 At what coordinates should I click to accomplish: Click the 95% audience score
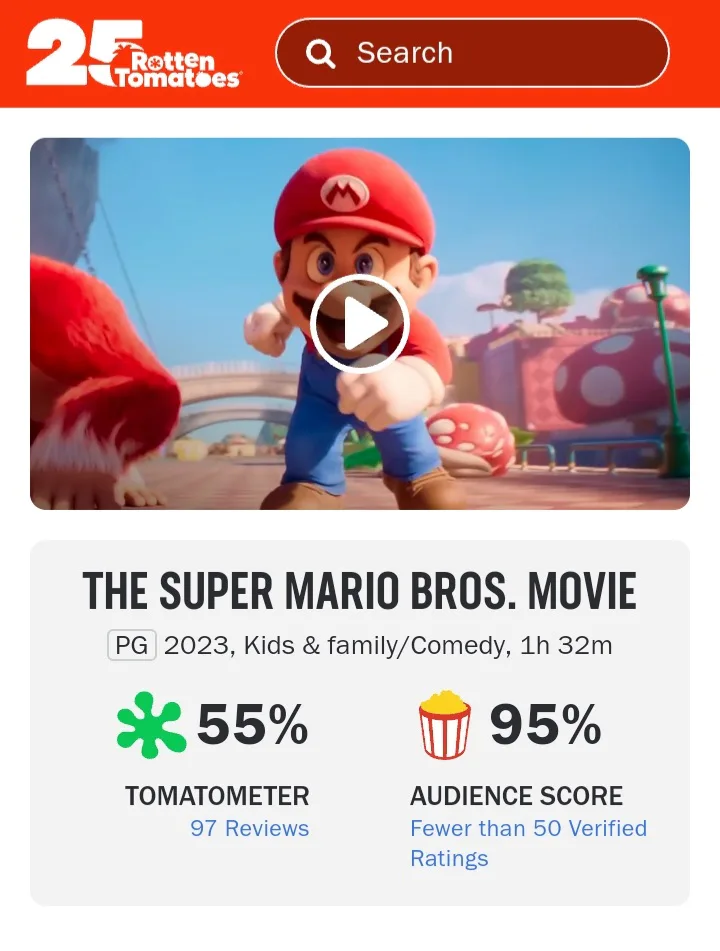click(545, 724)
